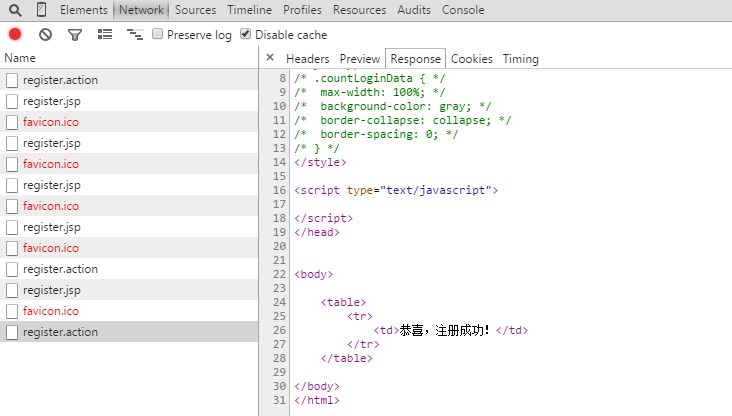Click the file icon of the first register.action
This screenshot has height=416, width=732.
click(x=12, y=80)
